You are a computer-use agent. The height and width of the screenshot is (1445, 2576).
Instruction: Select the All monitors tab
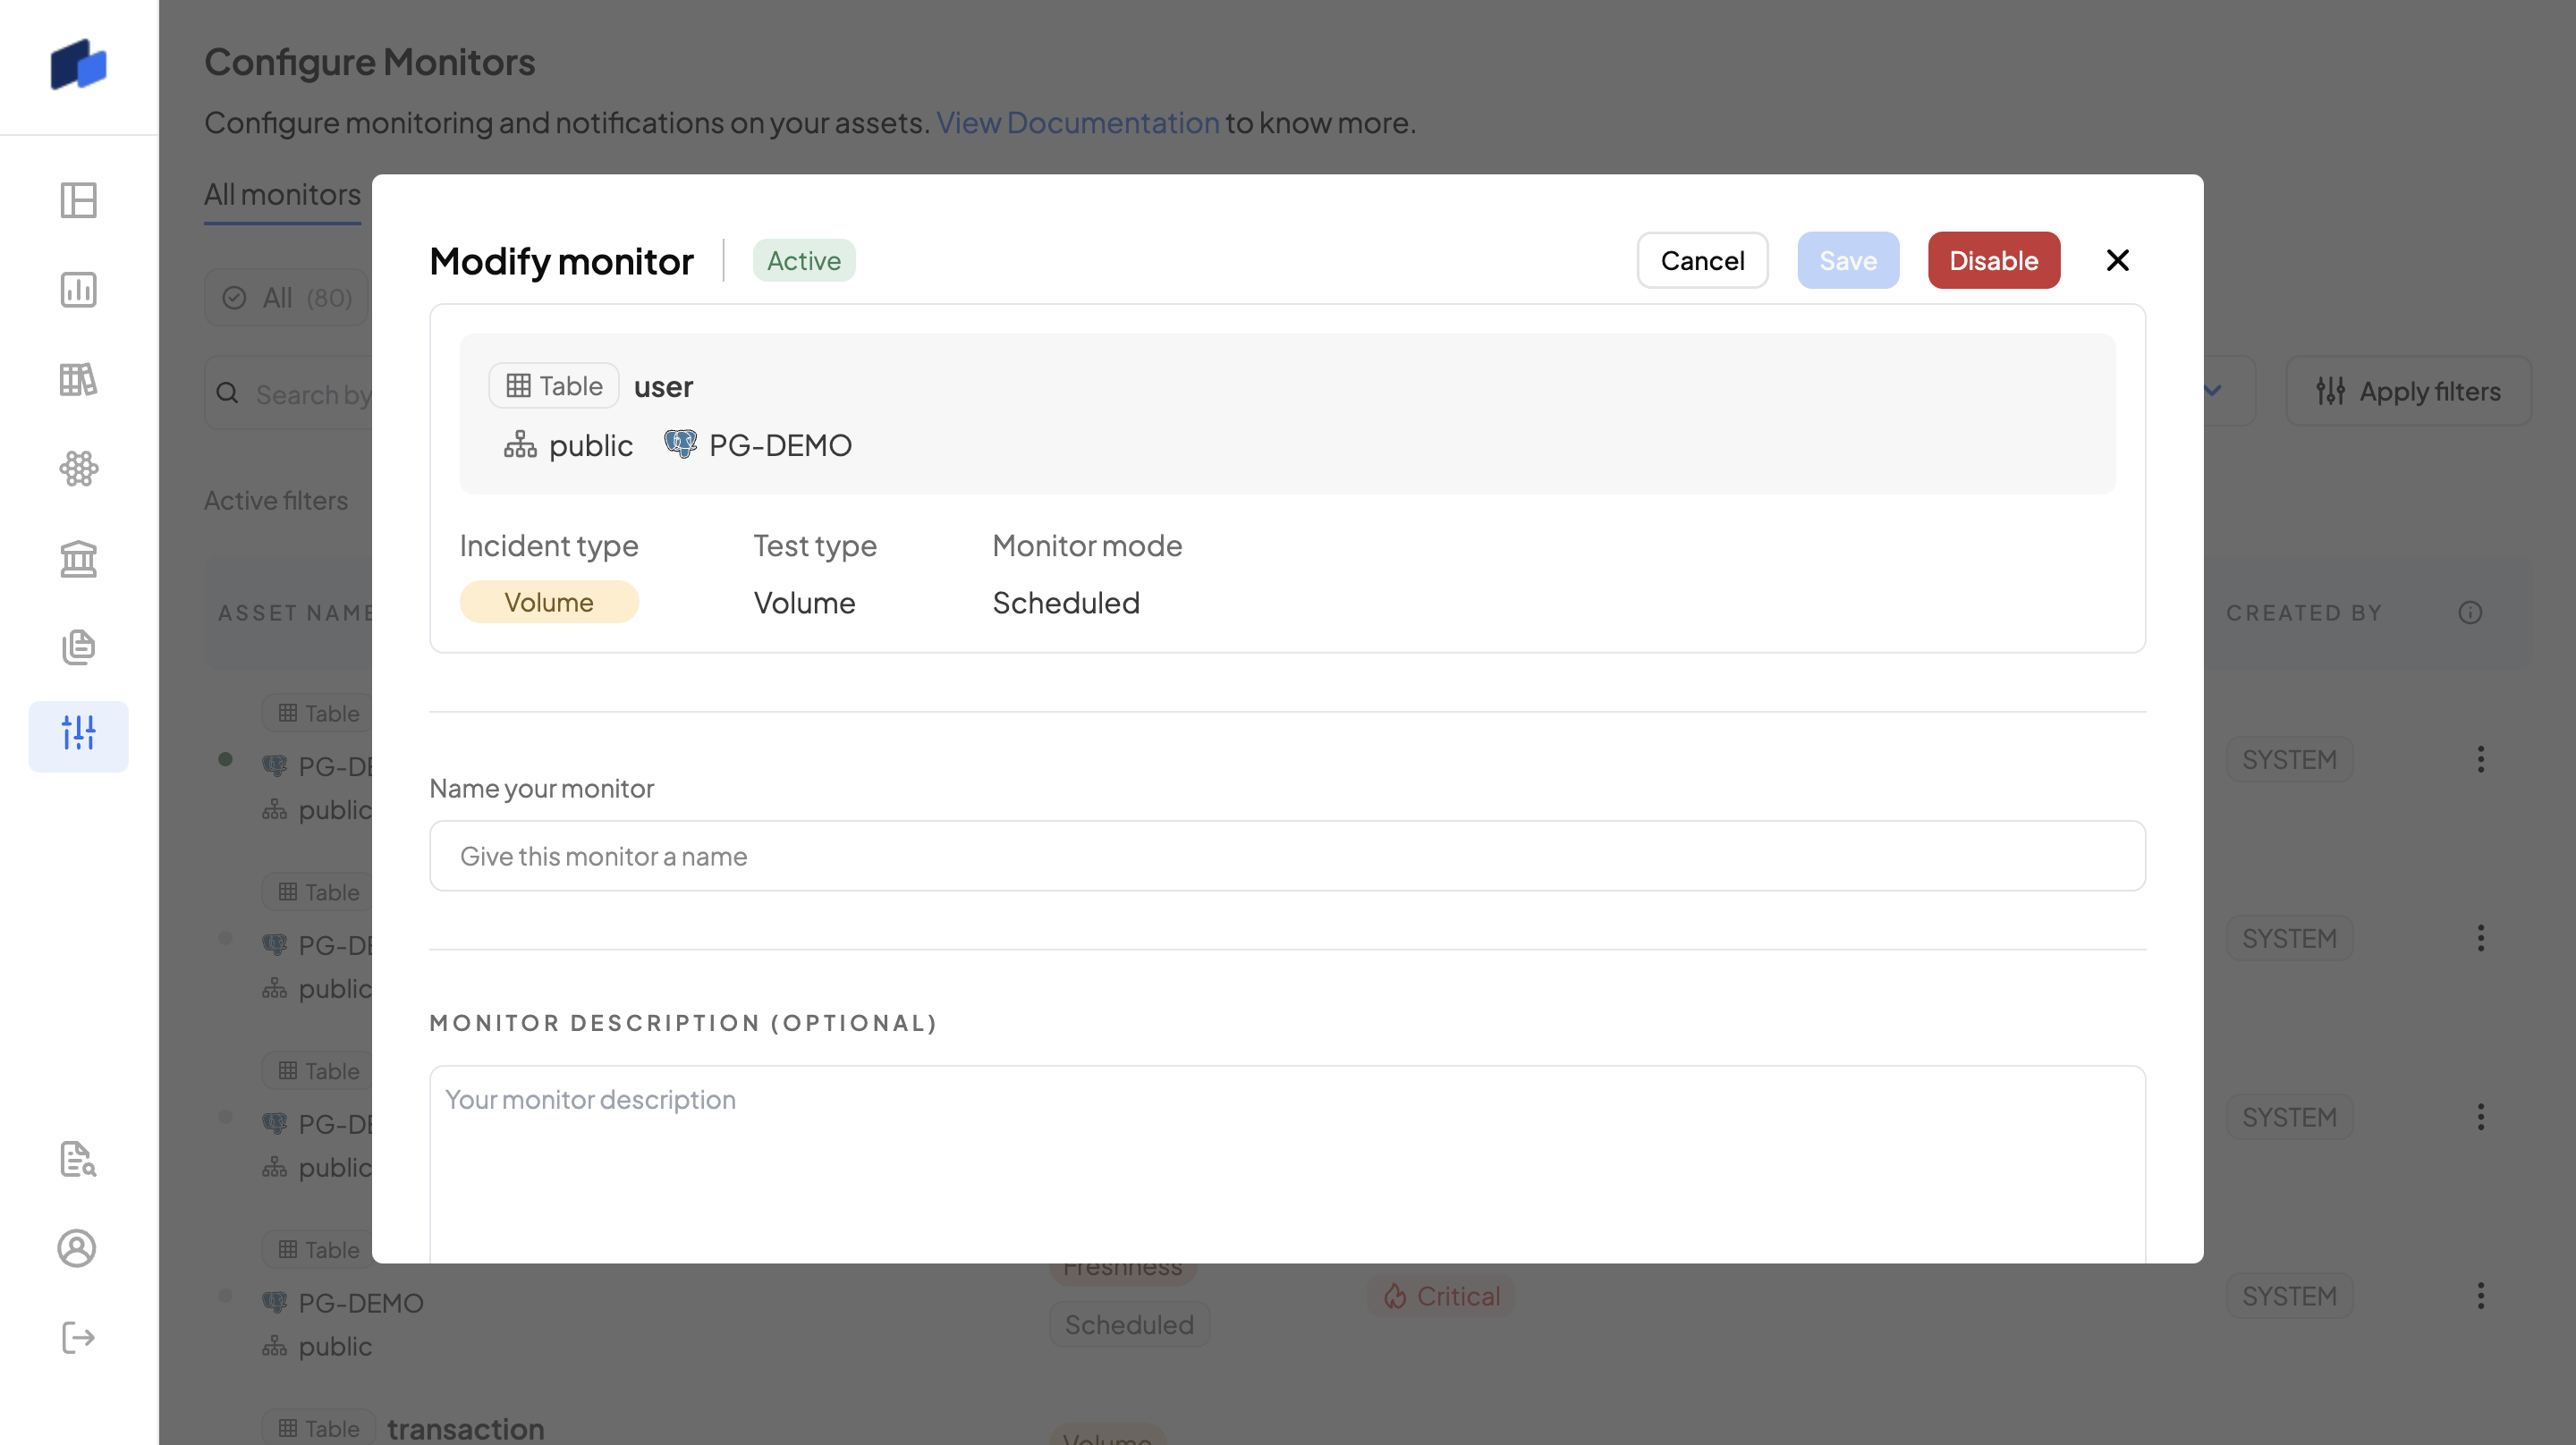pos(282,194)
